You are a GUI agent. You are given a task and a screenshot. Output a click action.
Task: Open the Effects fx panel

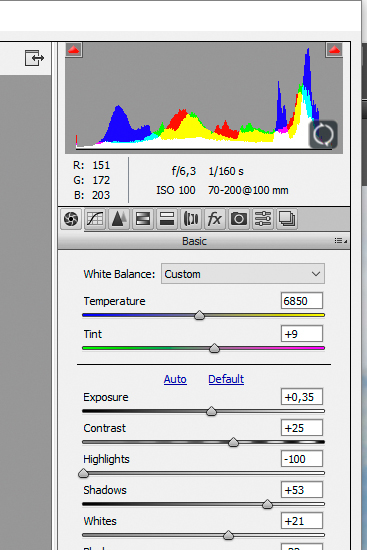pos(215,219)
